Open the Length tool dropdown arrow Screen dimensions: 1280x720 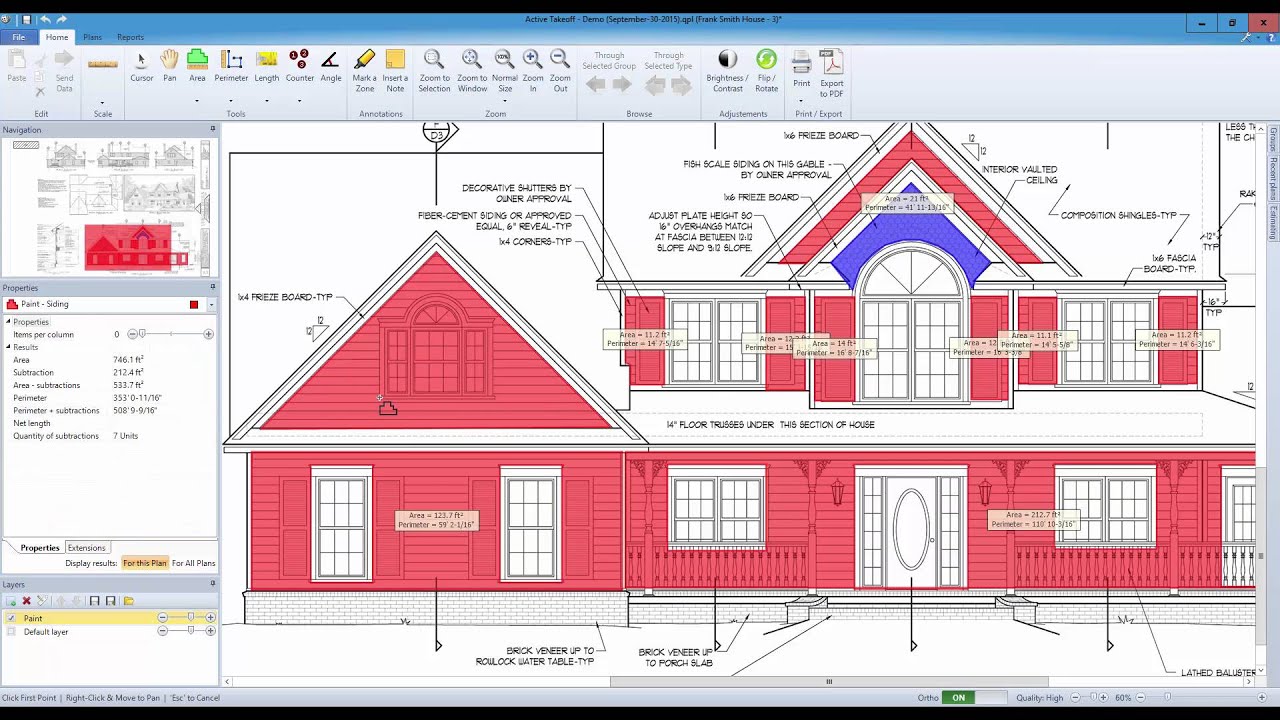point(267,101)
